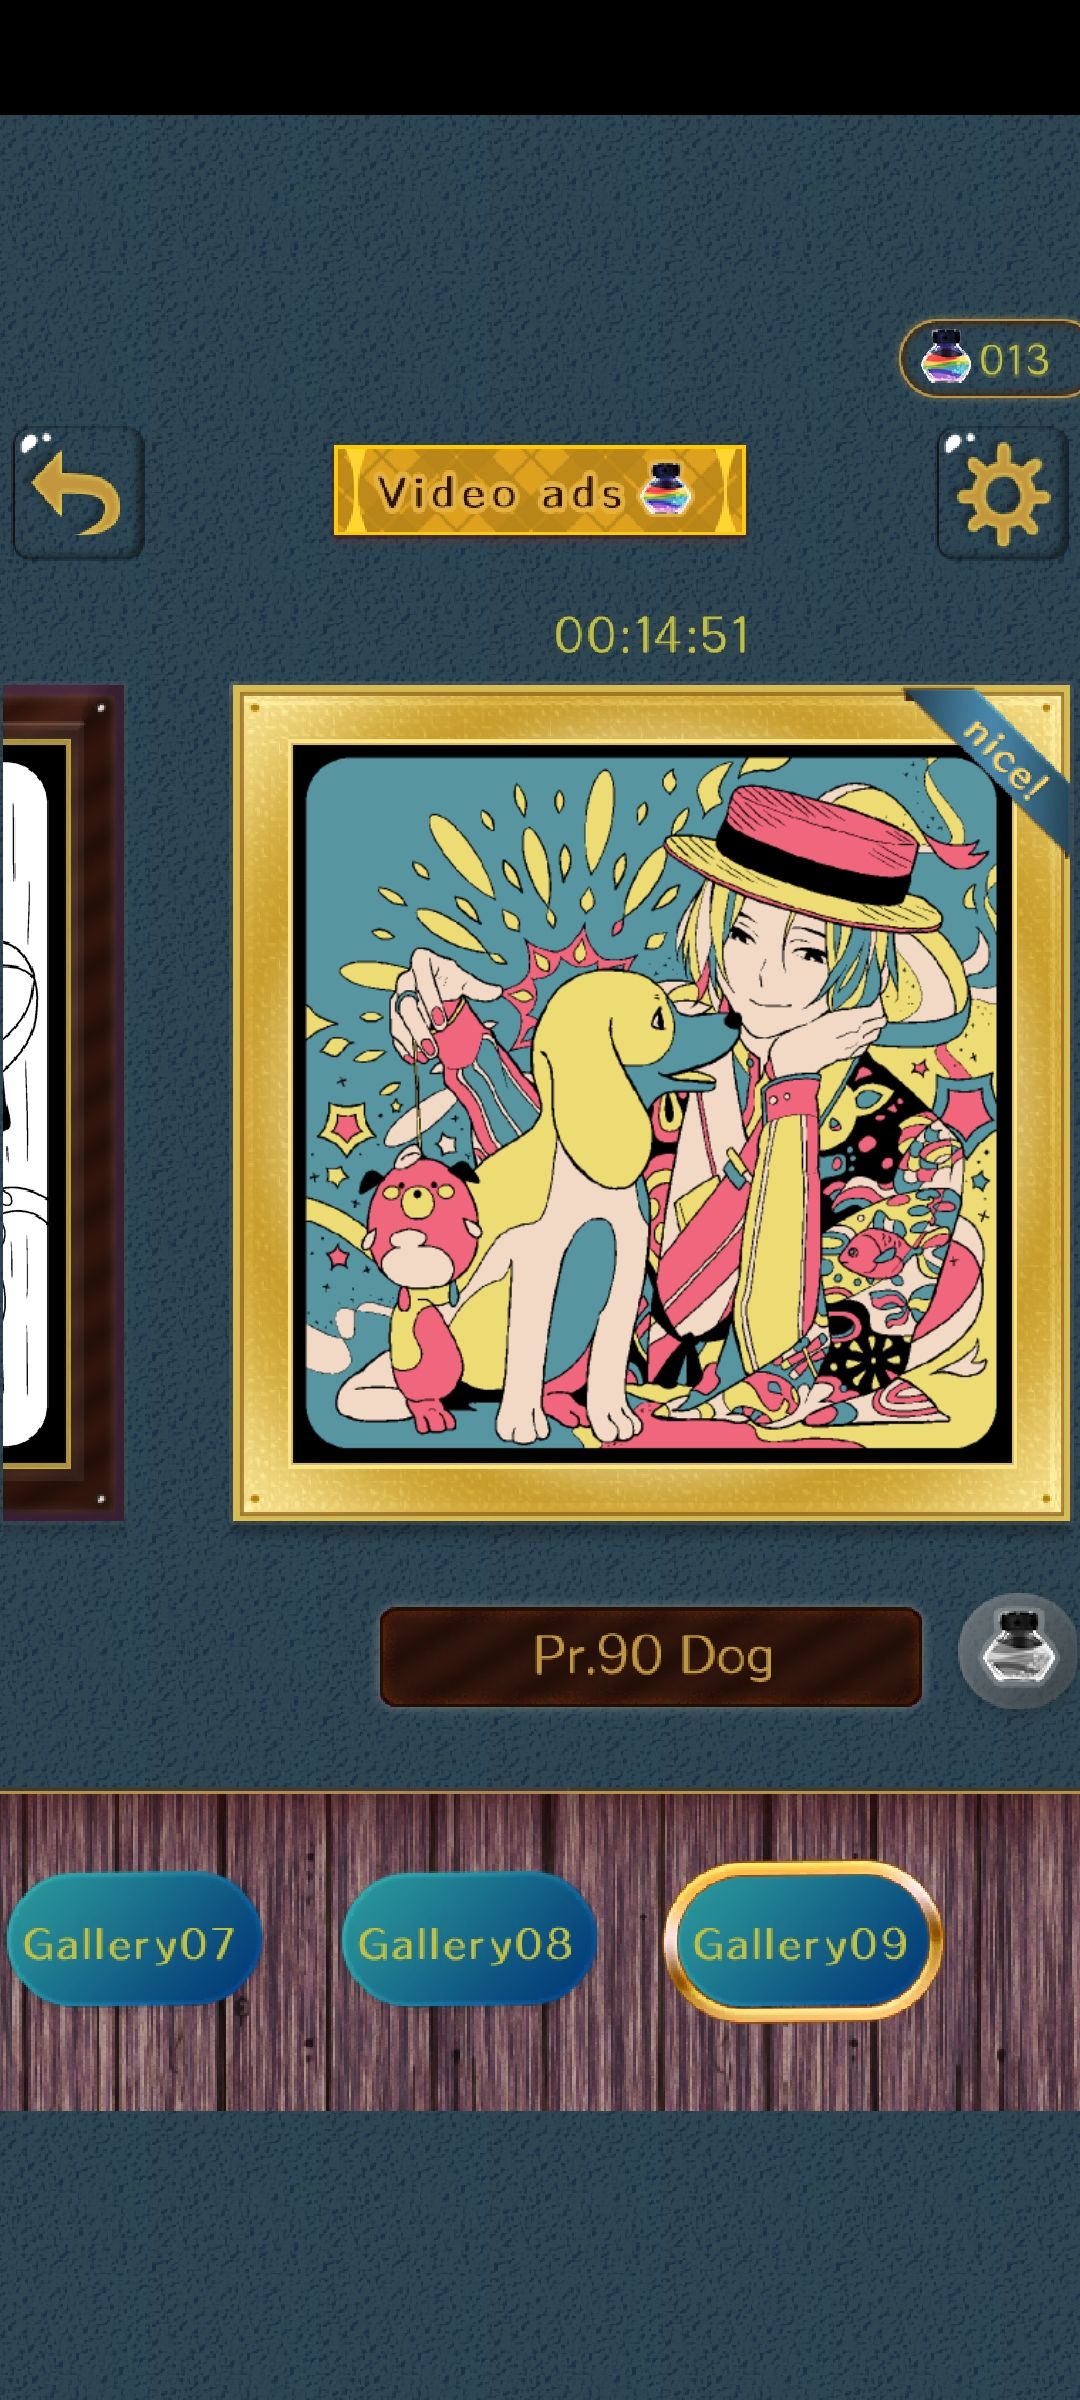Watch Video ads for ink

(x=540, y=490)
